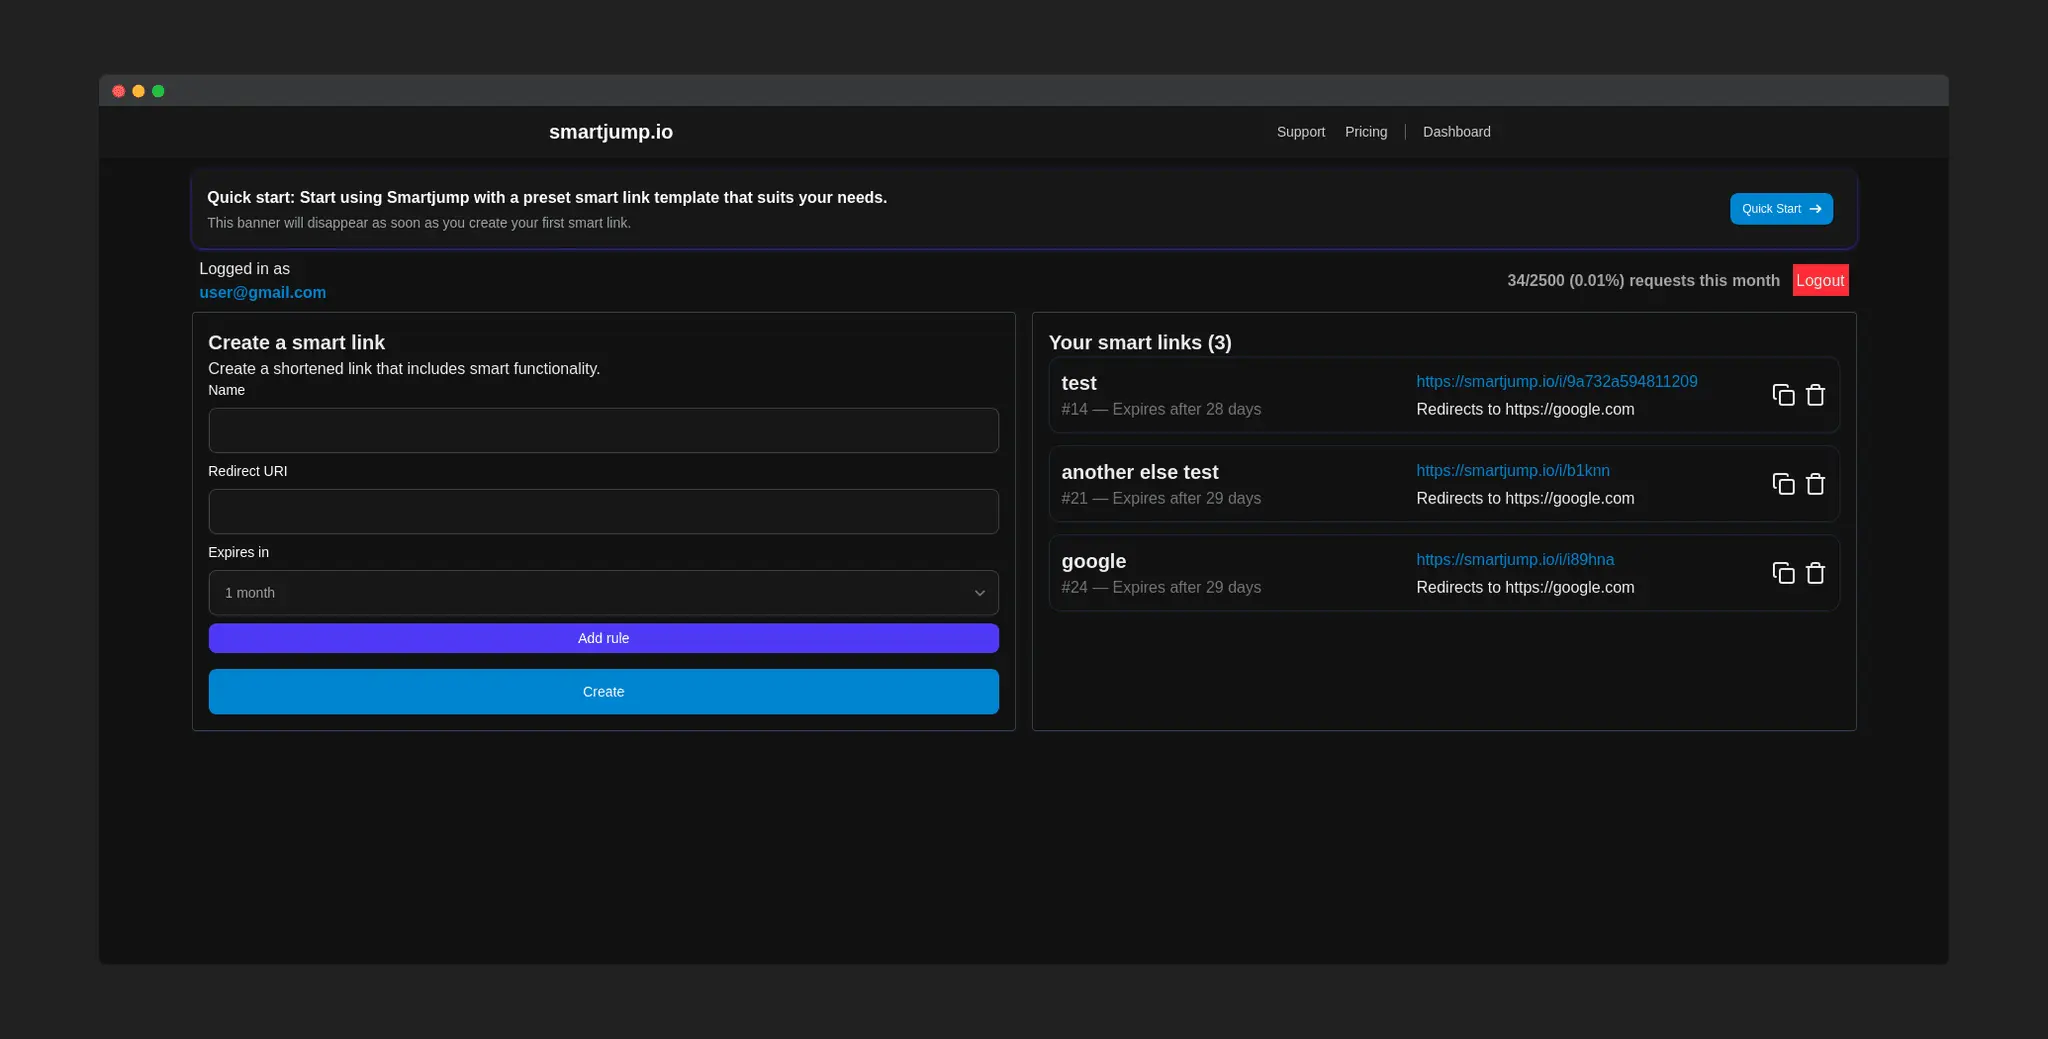Click the window's green maximize button
Viewport: 2048px width, 1039px height.
pyautogui.click(x=158, y=91)
